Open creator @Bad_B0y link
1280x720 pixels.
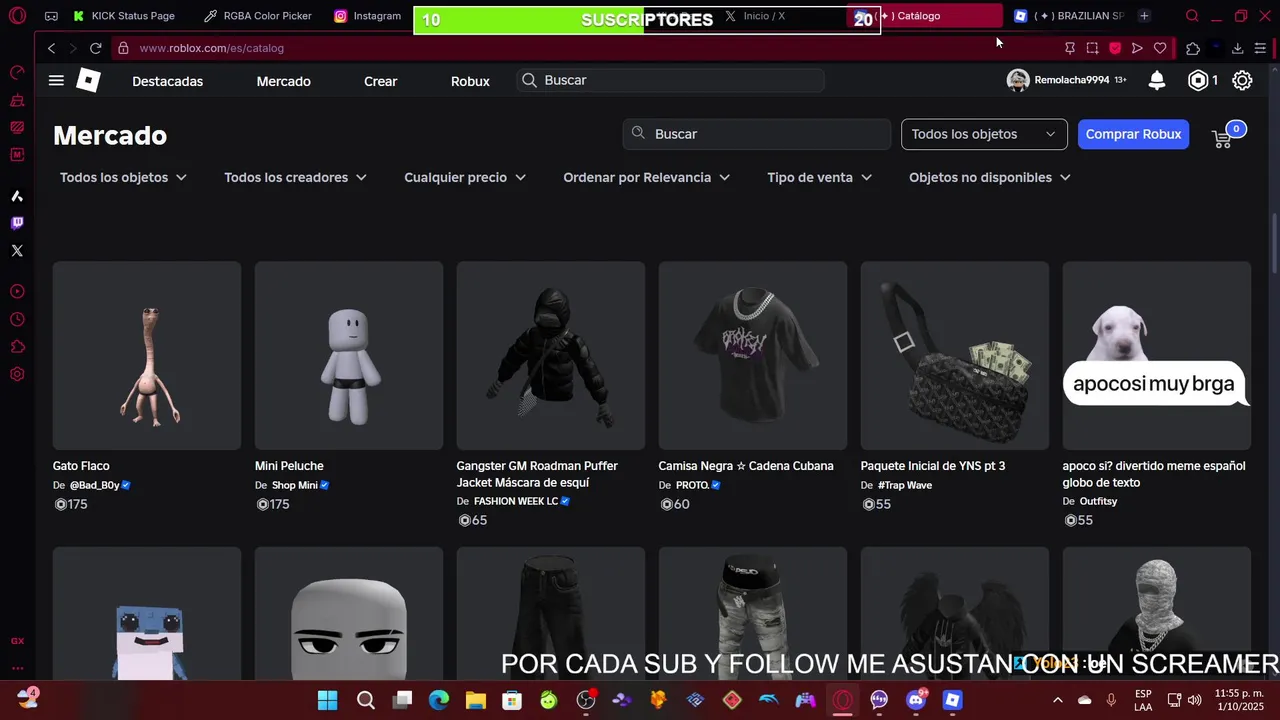(x=94, y=485)
